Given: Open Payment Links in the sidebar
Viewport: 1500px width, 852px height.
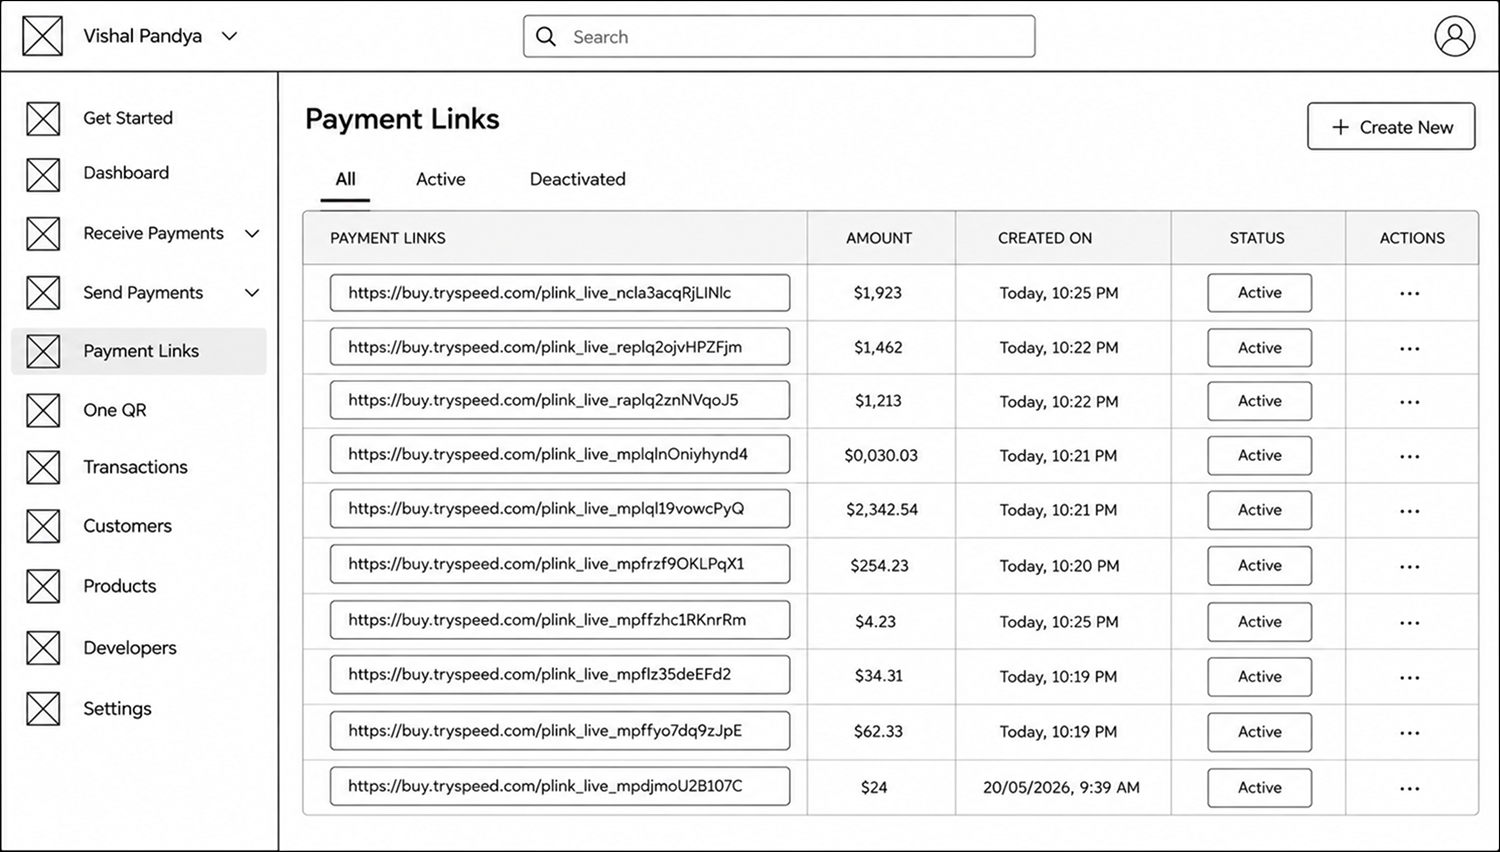Looking at the screenshot, I should [139, 351].
